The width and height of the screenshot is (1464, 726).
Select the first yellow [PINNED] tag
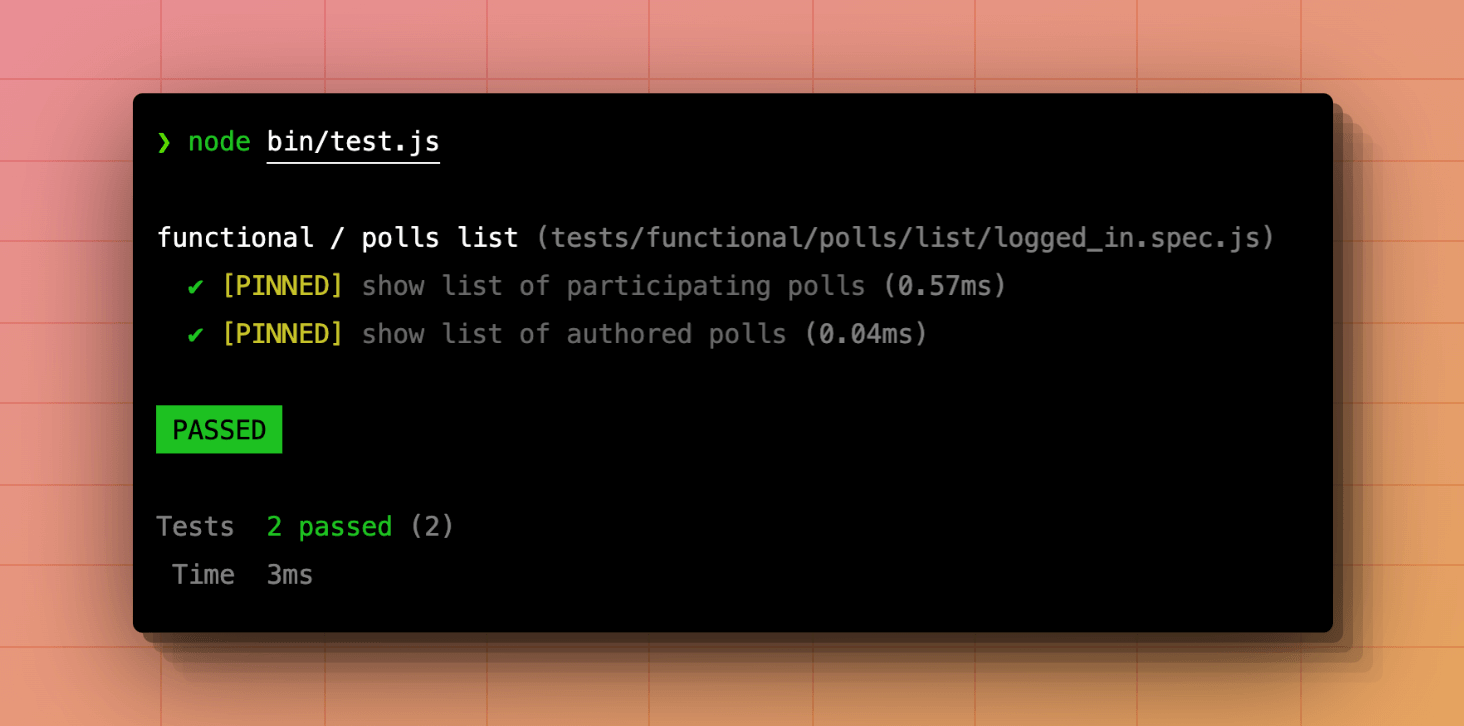[282, 287]
